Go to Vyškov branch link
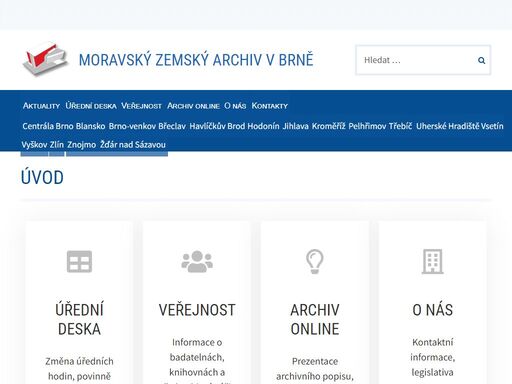The width and height of the screenshot is (512, 384). tap(34, 145)
